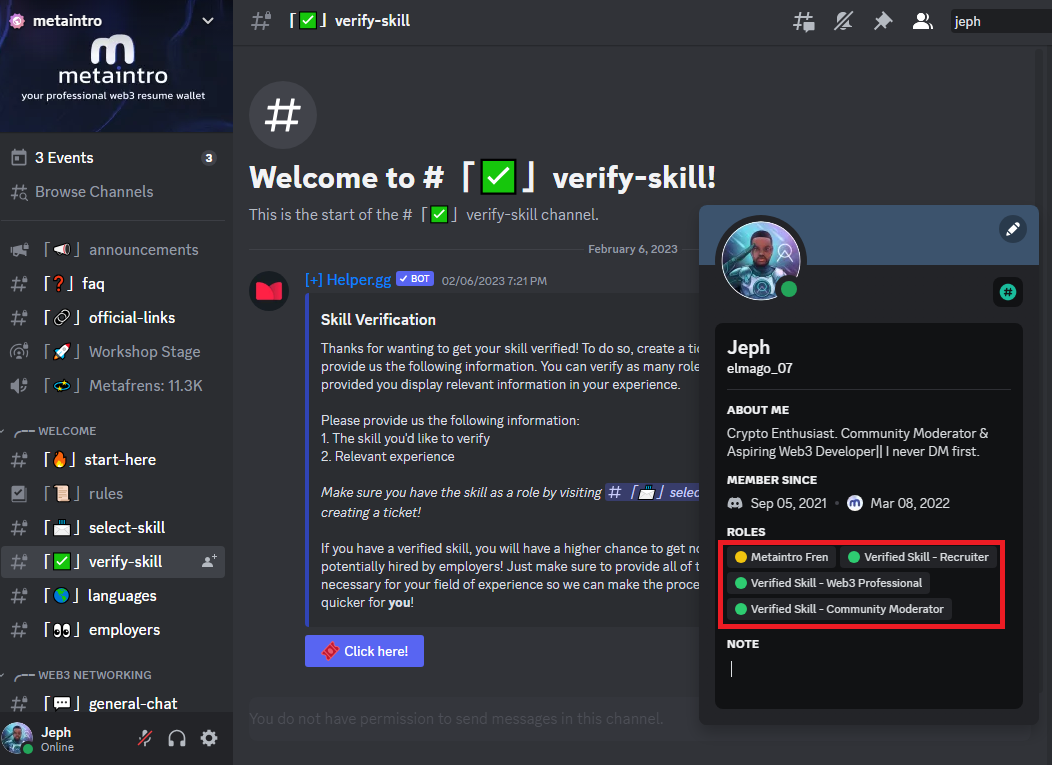The image size is (1052, 765).
Task: Open User Settings gear icon
Action: 209,738
